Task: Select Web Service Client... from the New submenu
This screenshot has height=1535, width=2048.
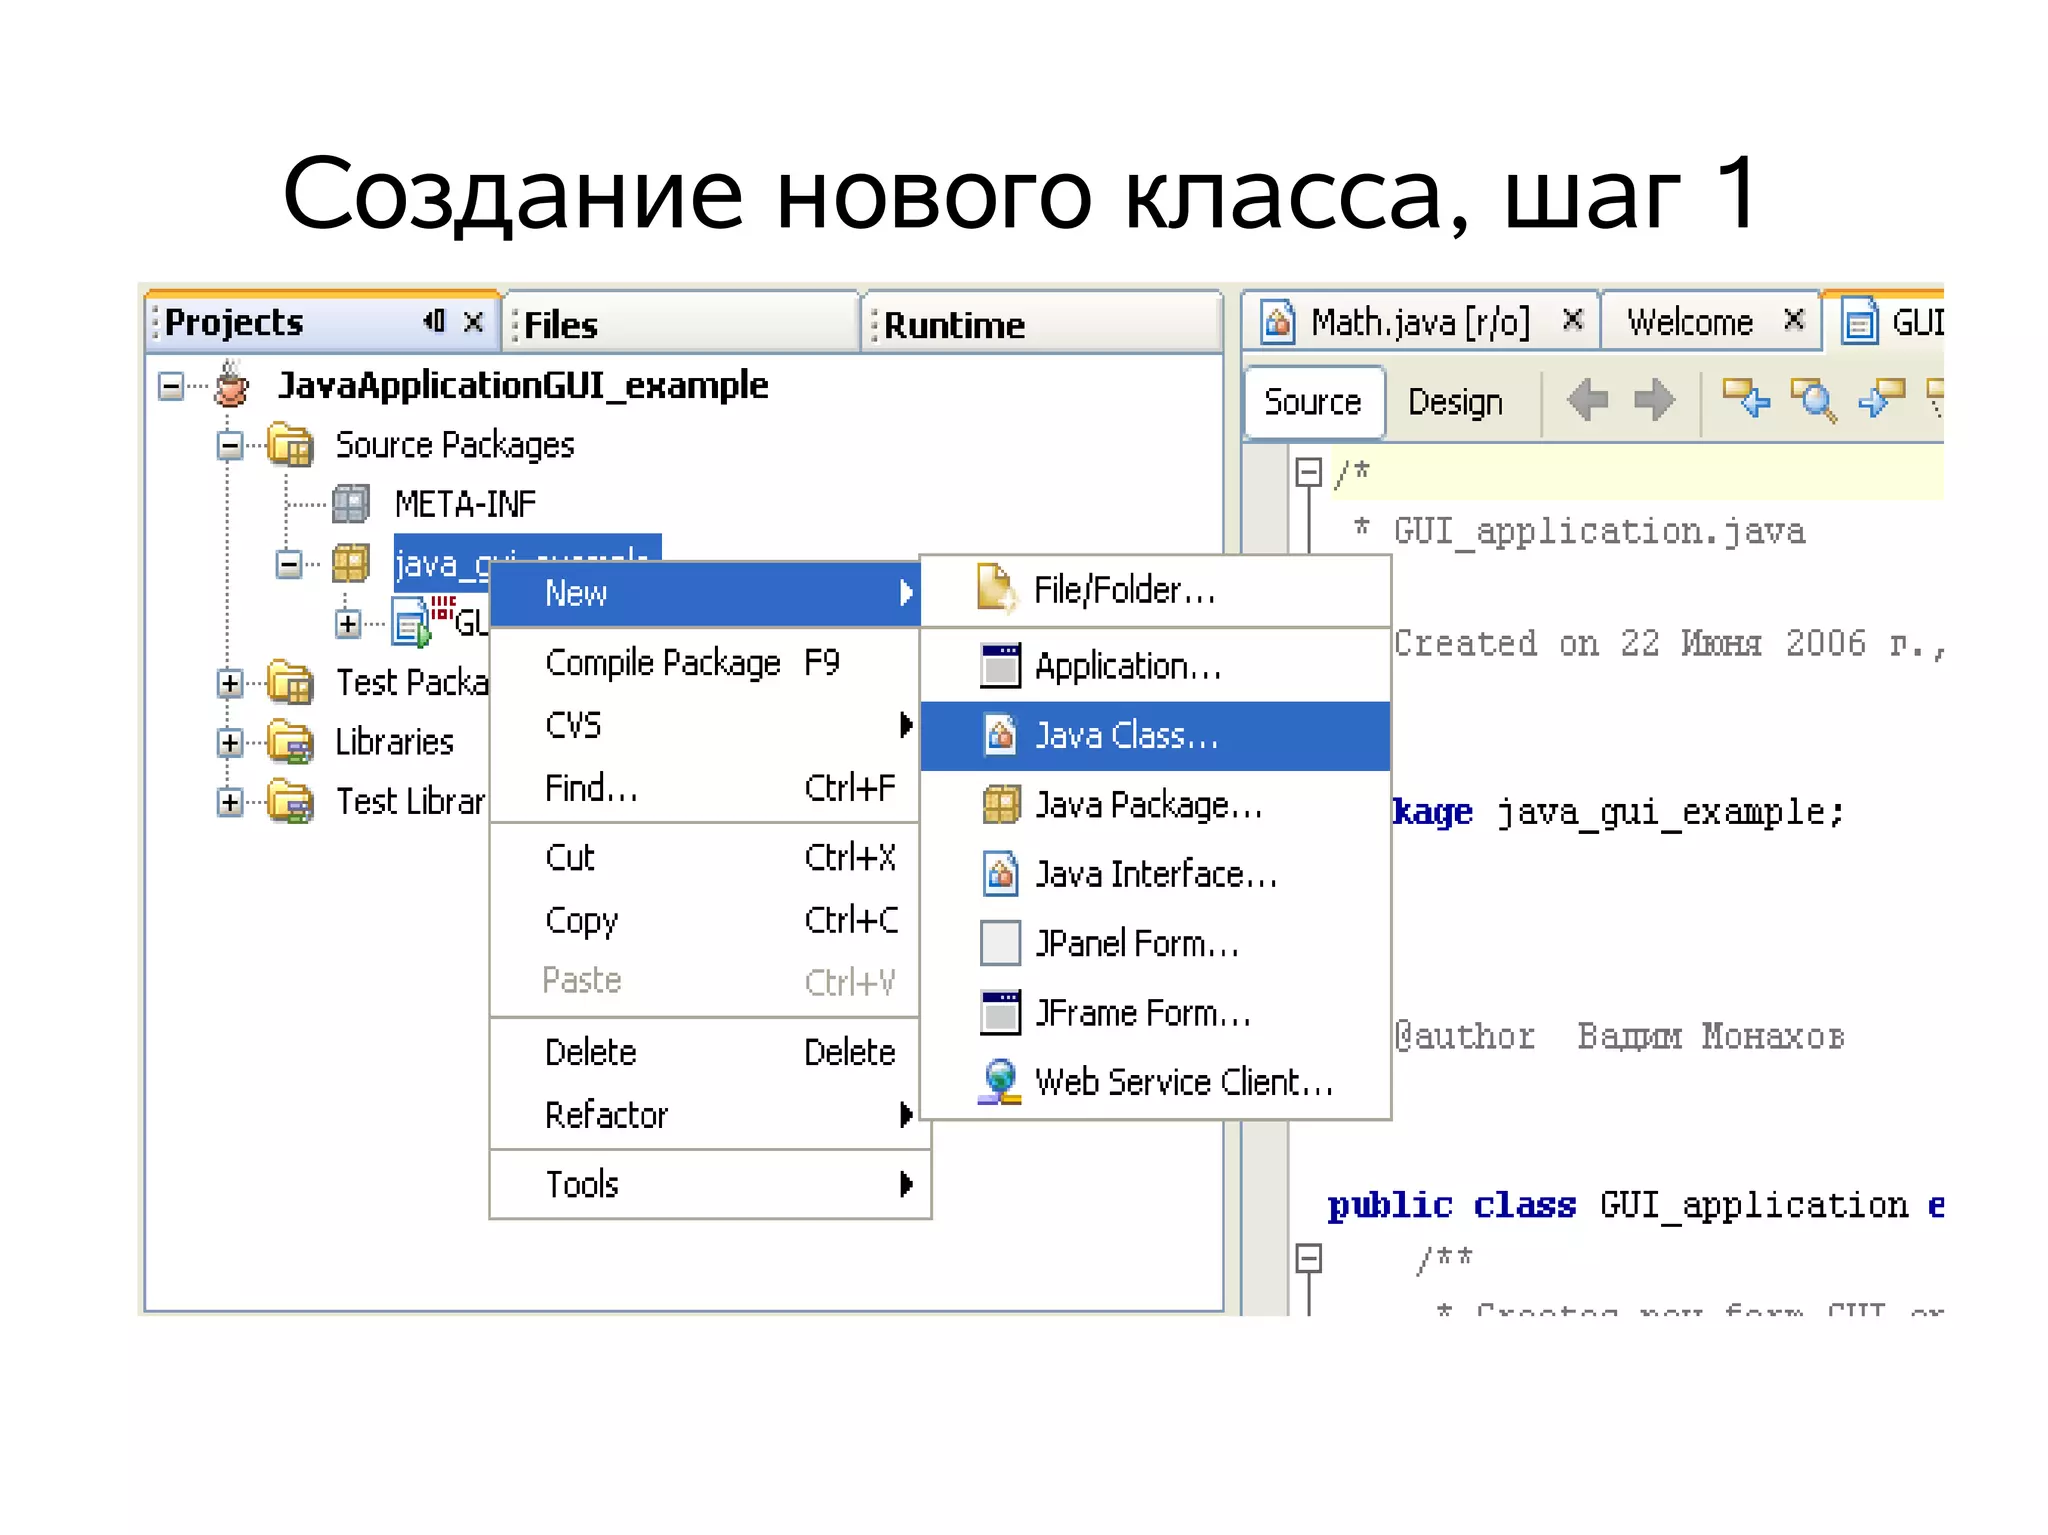Action: 1155,1082
